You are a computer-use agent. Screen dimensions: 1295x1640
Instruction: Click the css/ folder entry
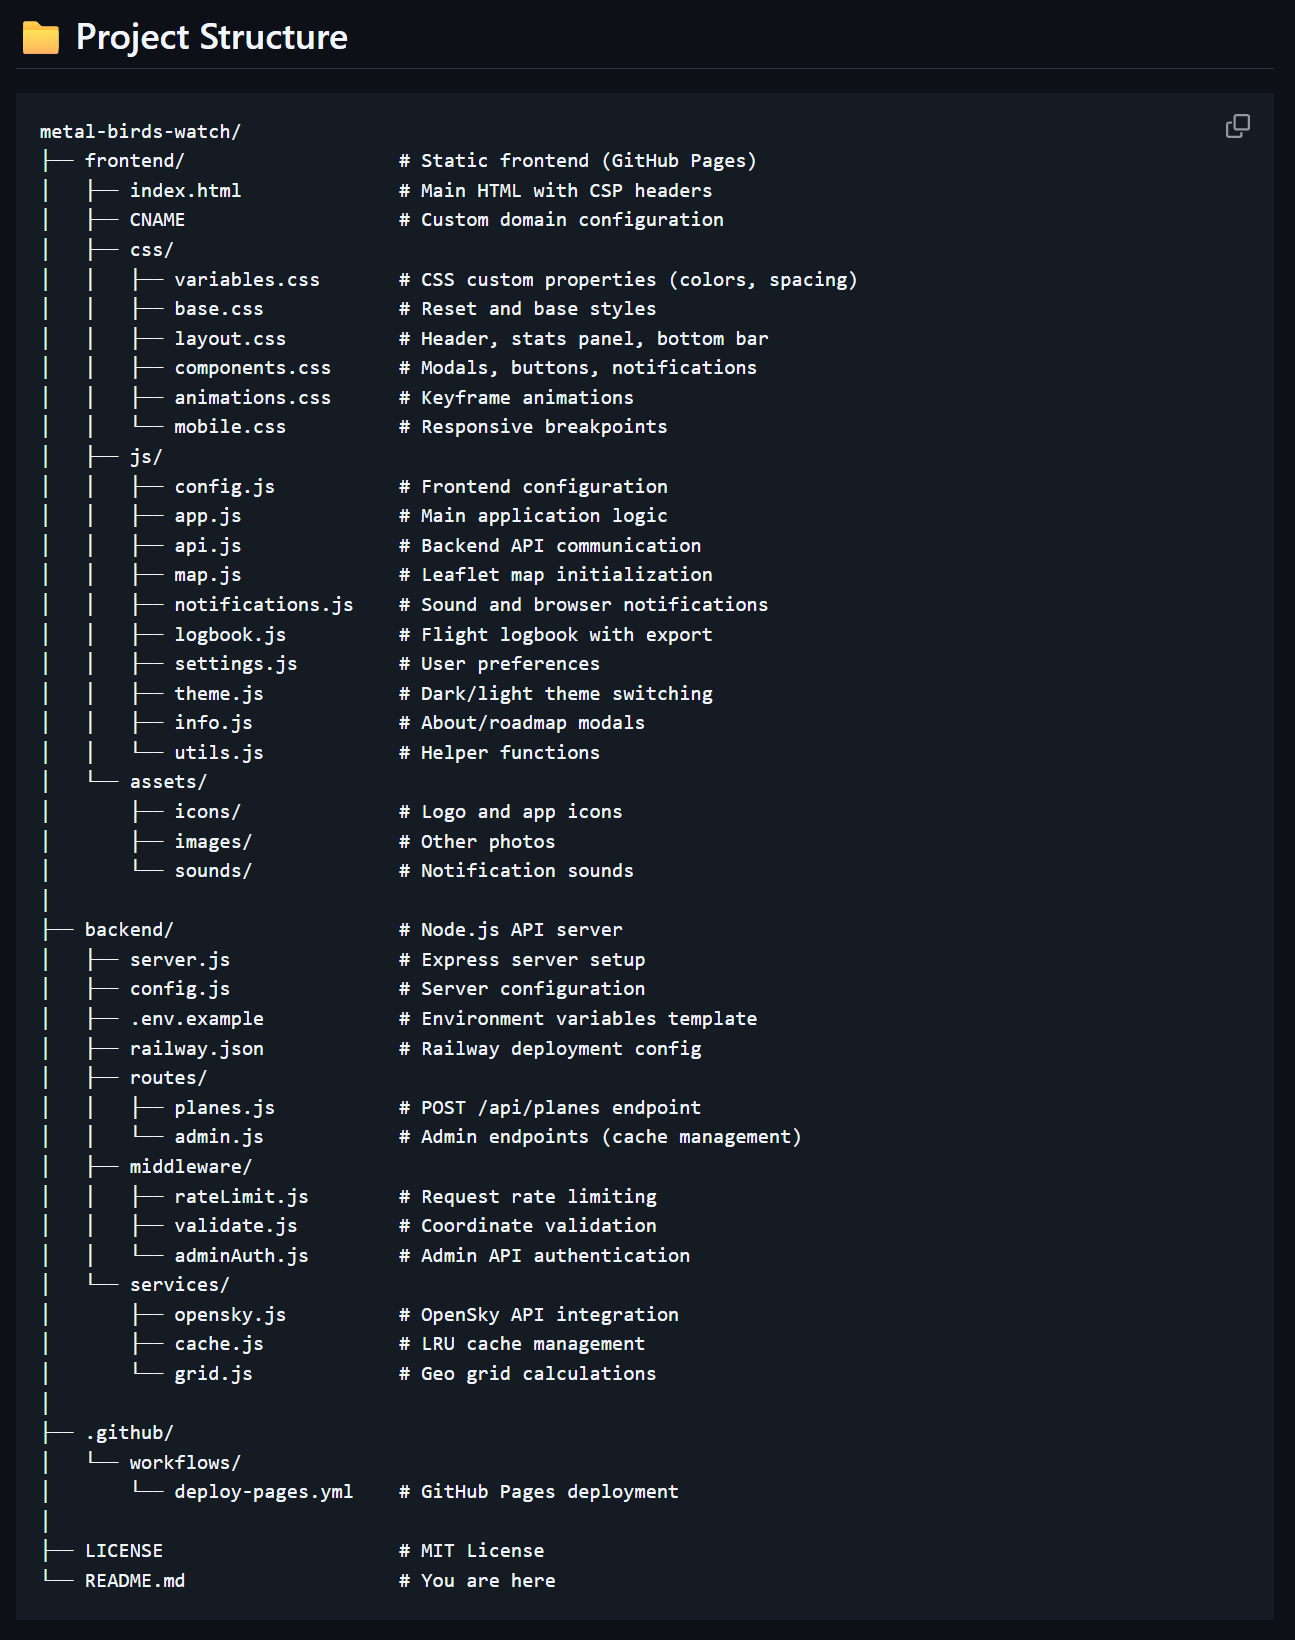(151, 250)
